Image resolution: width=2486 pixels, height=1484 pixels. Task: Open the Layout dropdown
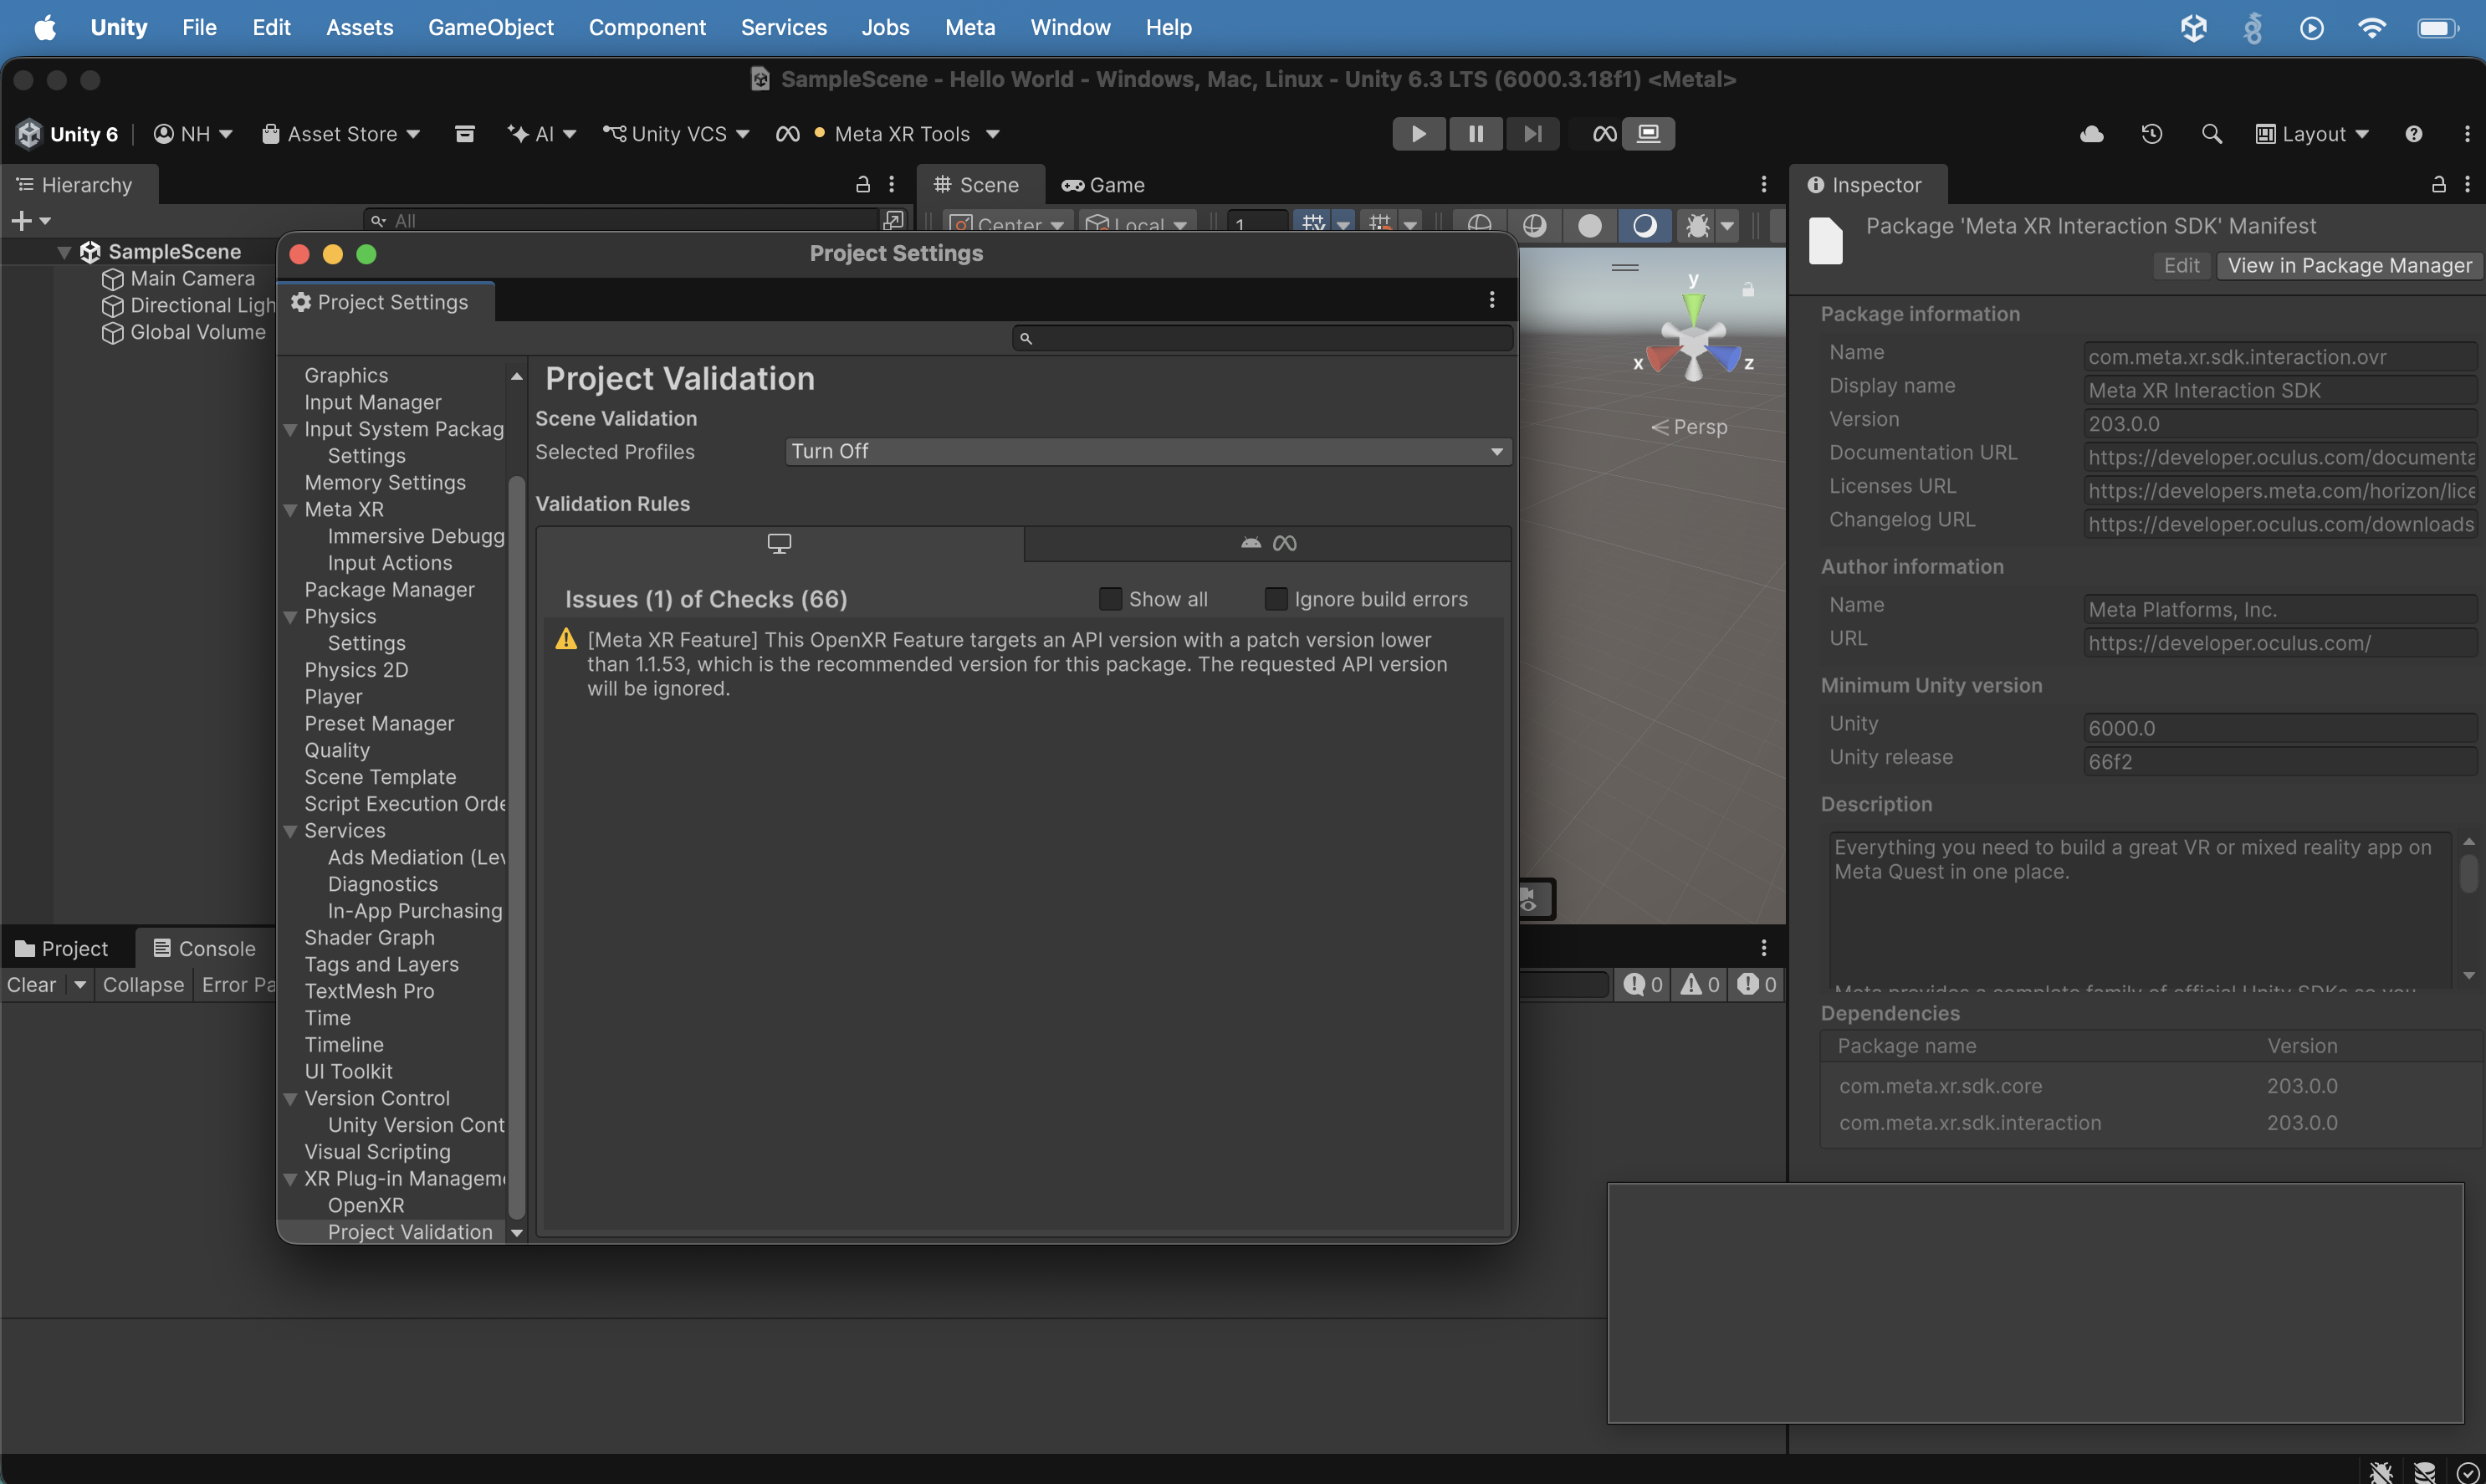point(2312,134)
